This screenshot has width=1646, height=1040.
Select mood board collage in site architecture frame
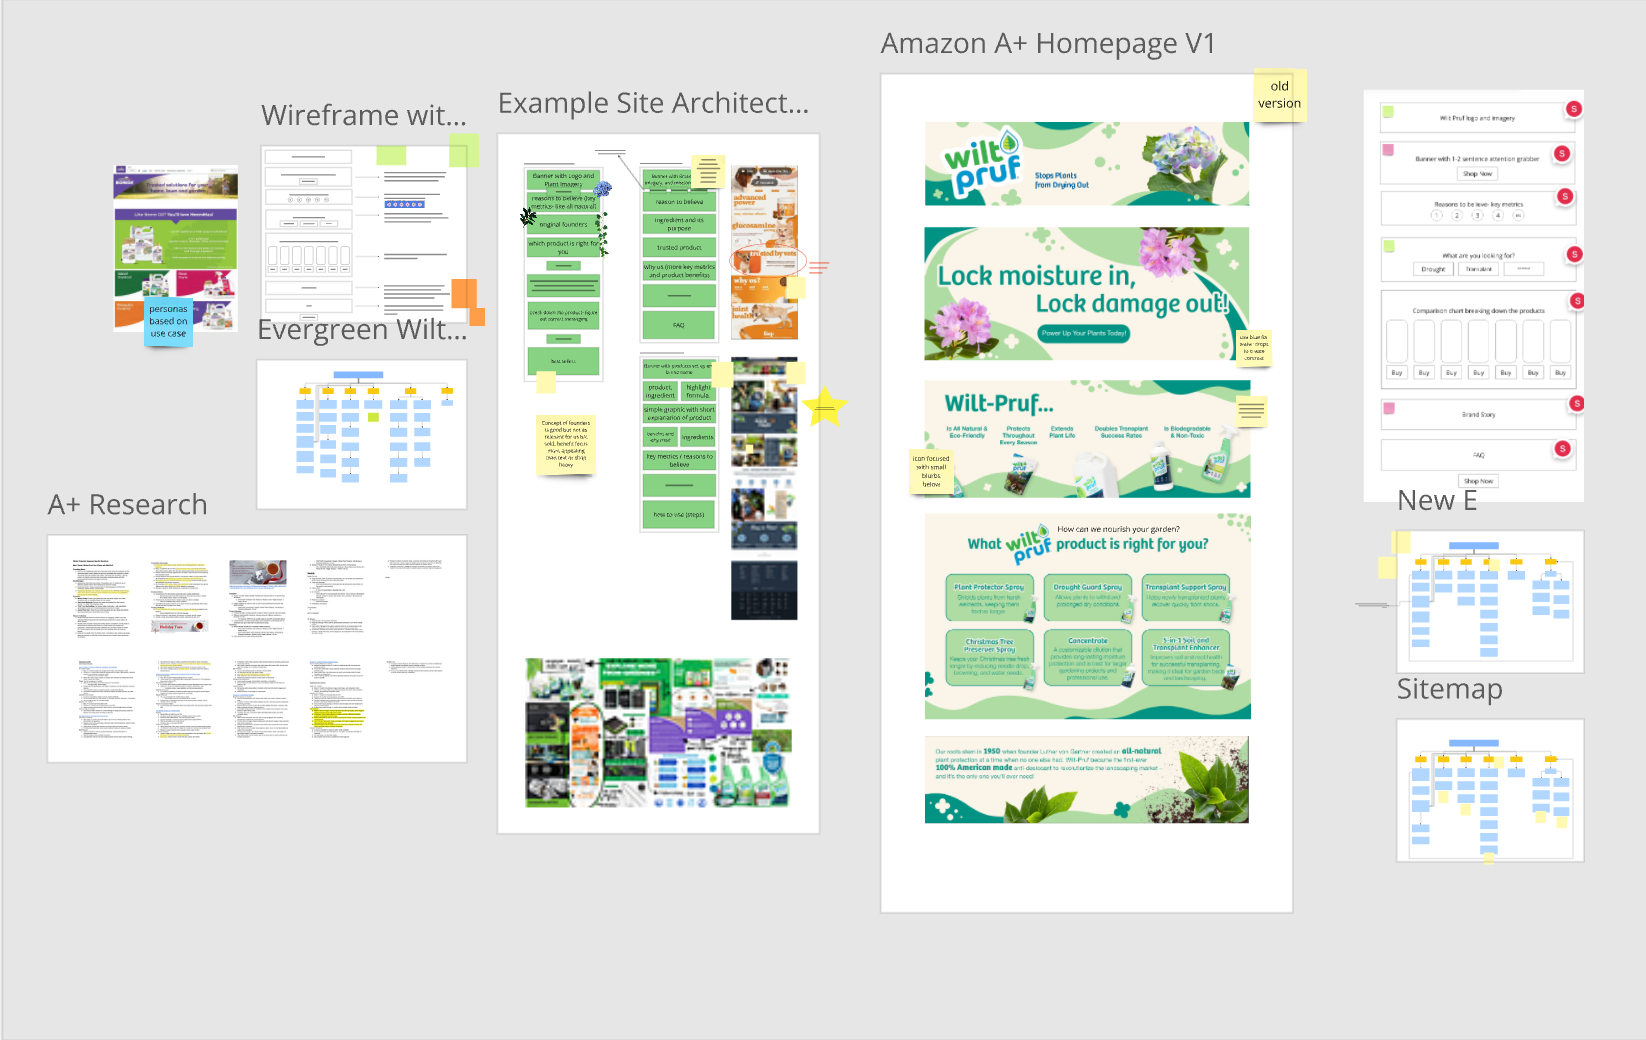tap(658, 733)
